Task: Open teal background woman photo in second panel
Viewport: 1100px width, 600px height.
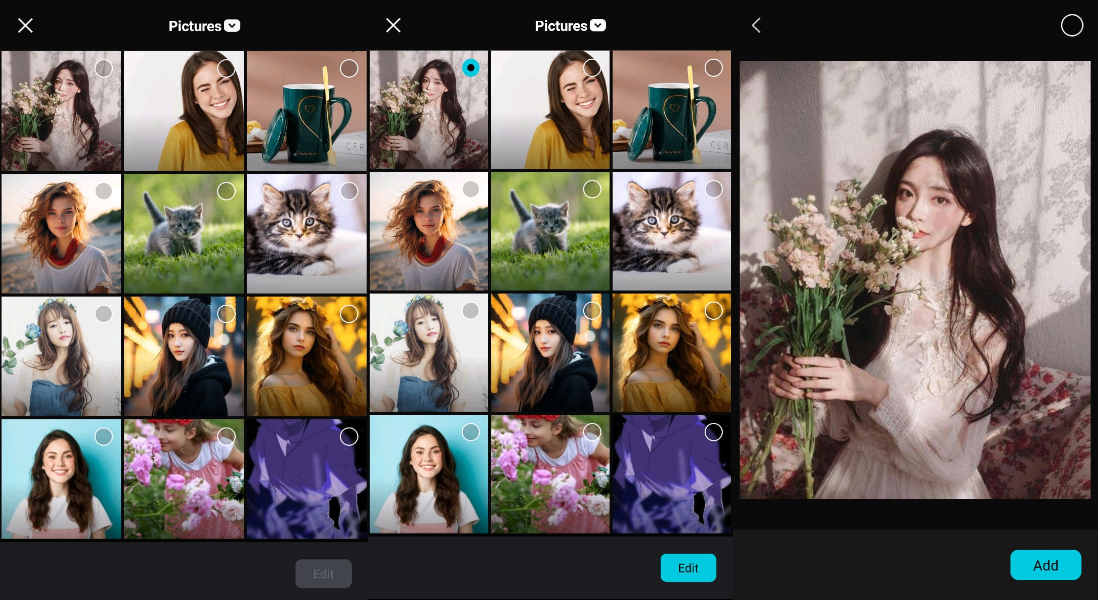Action: [x=429, y=474]
